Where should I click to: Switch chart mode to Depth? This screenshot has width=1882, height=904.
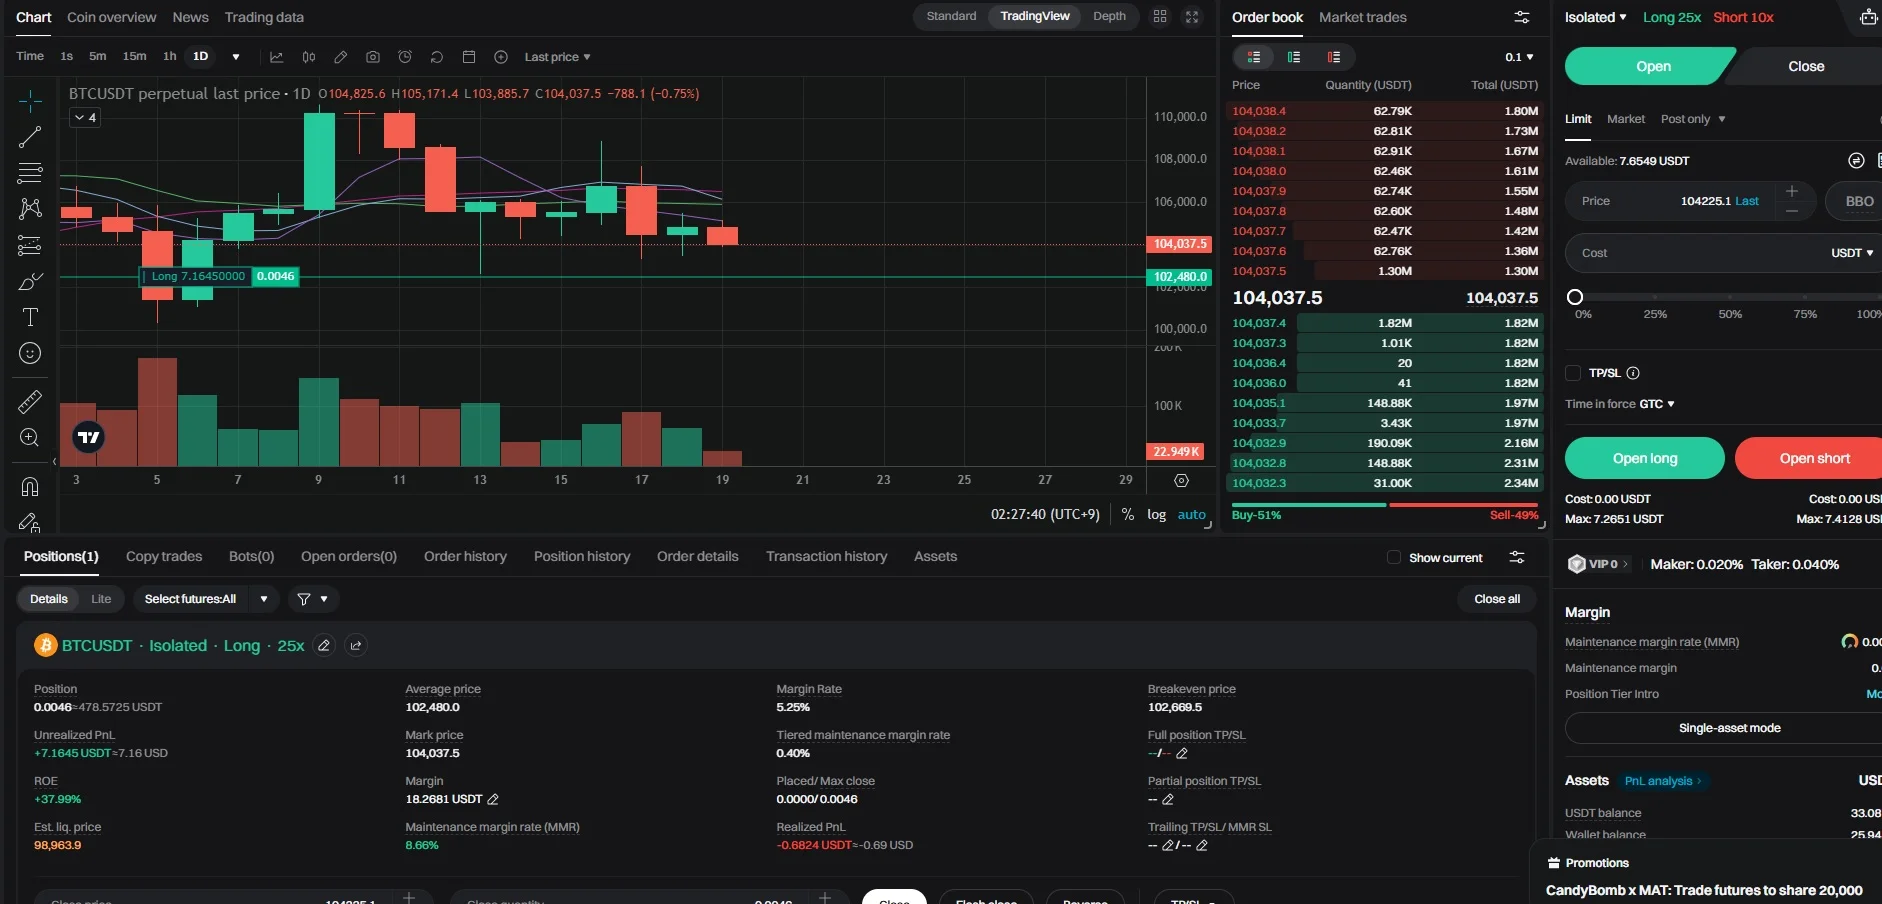click(x=1109, y=16)
